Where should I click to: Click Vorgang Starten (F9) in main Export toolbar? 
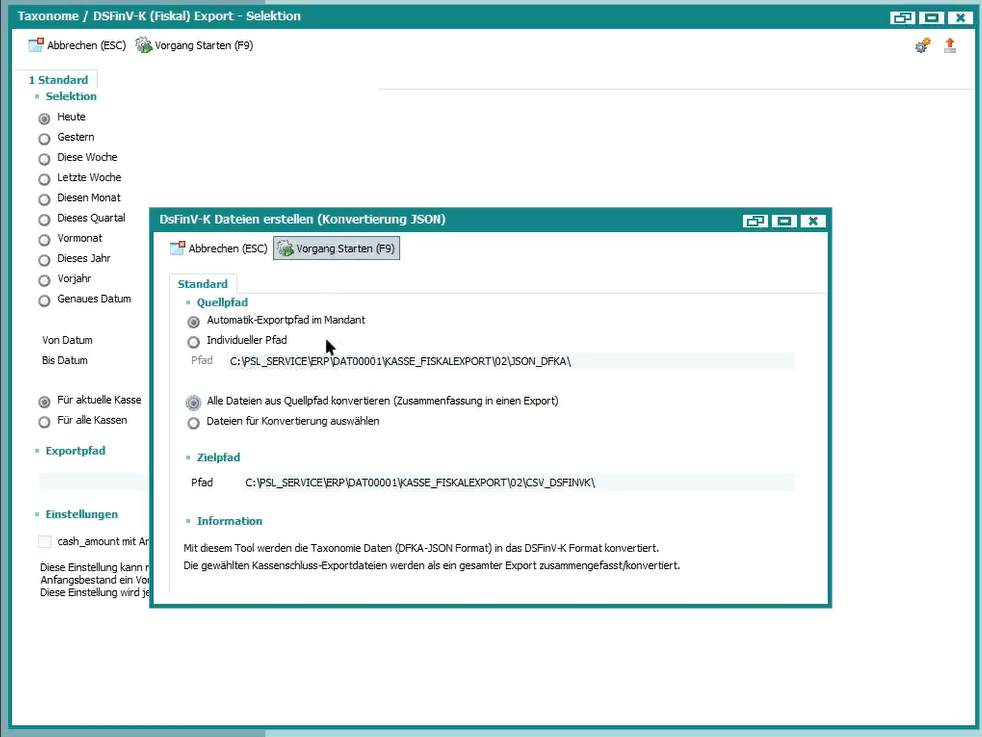tap(194, 46)
